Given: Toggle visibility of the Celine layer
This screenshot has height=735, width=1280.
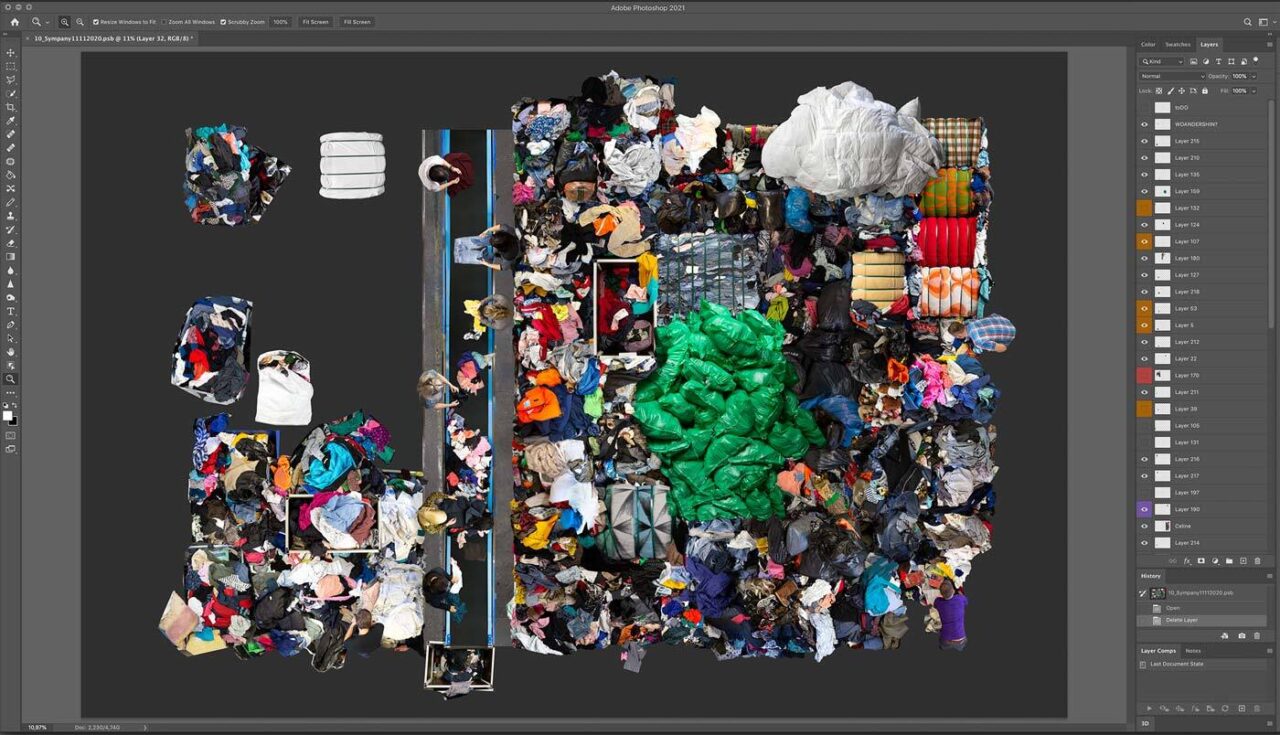Looking at the screenshot, I should point(1145,526).
